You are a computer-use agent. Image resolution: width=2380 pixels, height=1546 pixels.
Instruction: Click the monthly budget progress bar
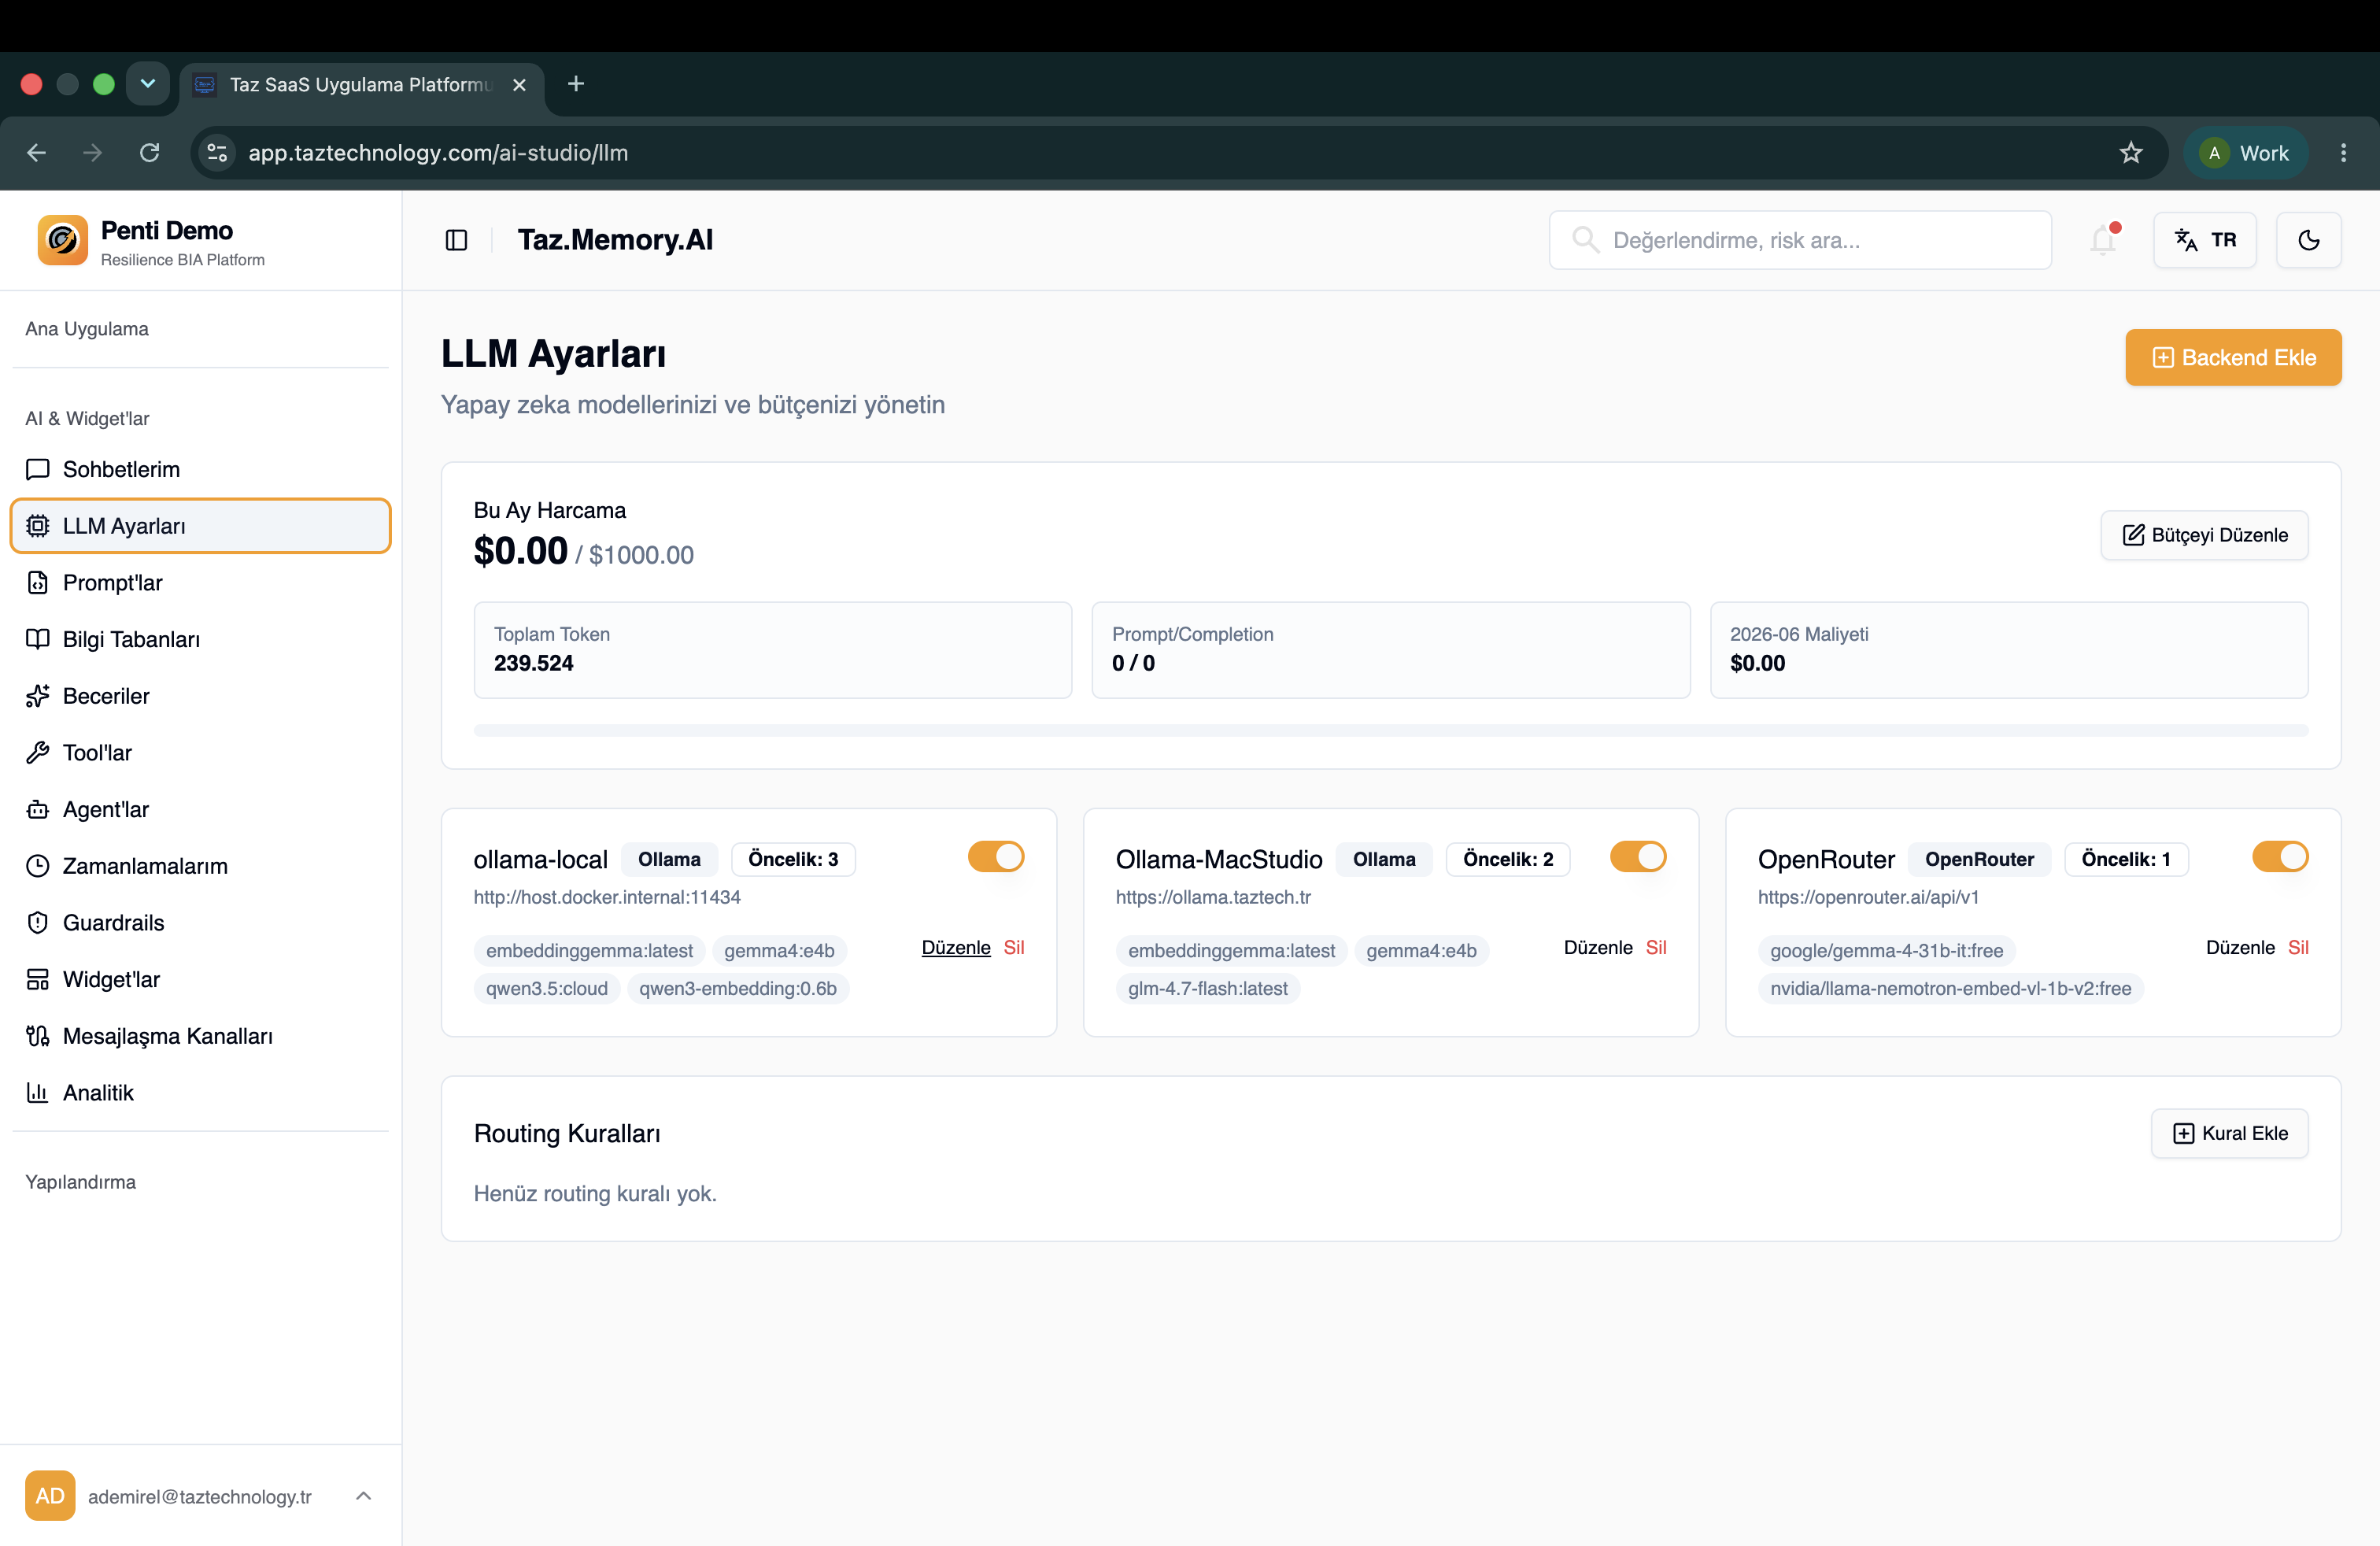(x=1390, y=731)
